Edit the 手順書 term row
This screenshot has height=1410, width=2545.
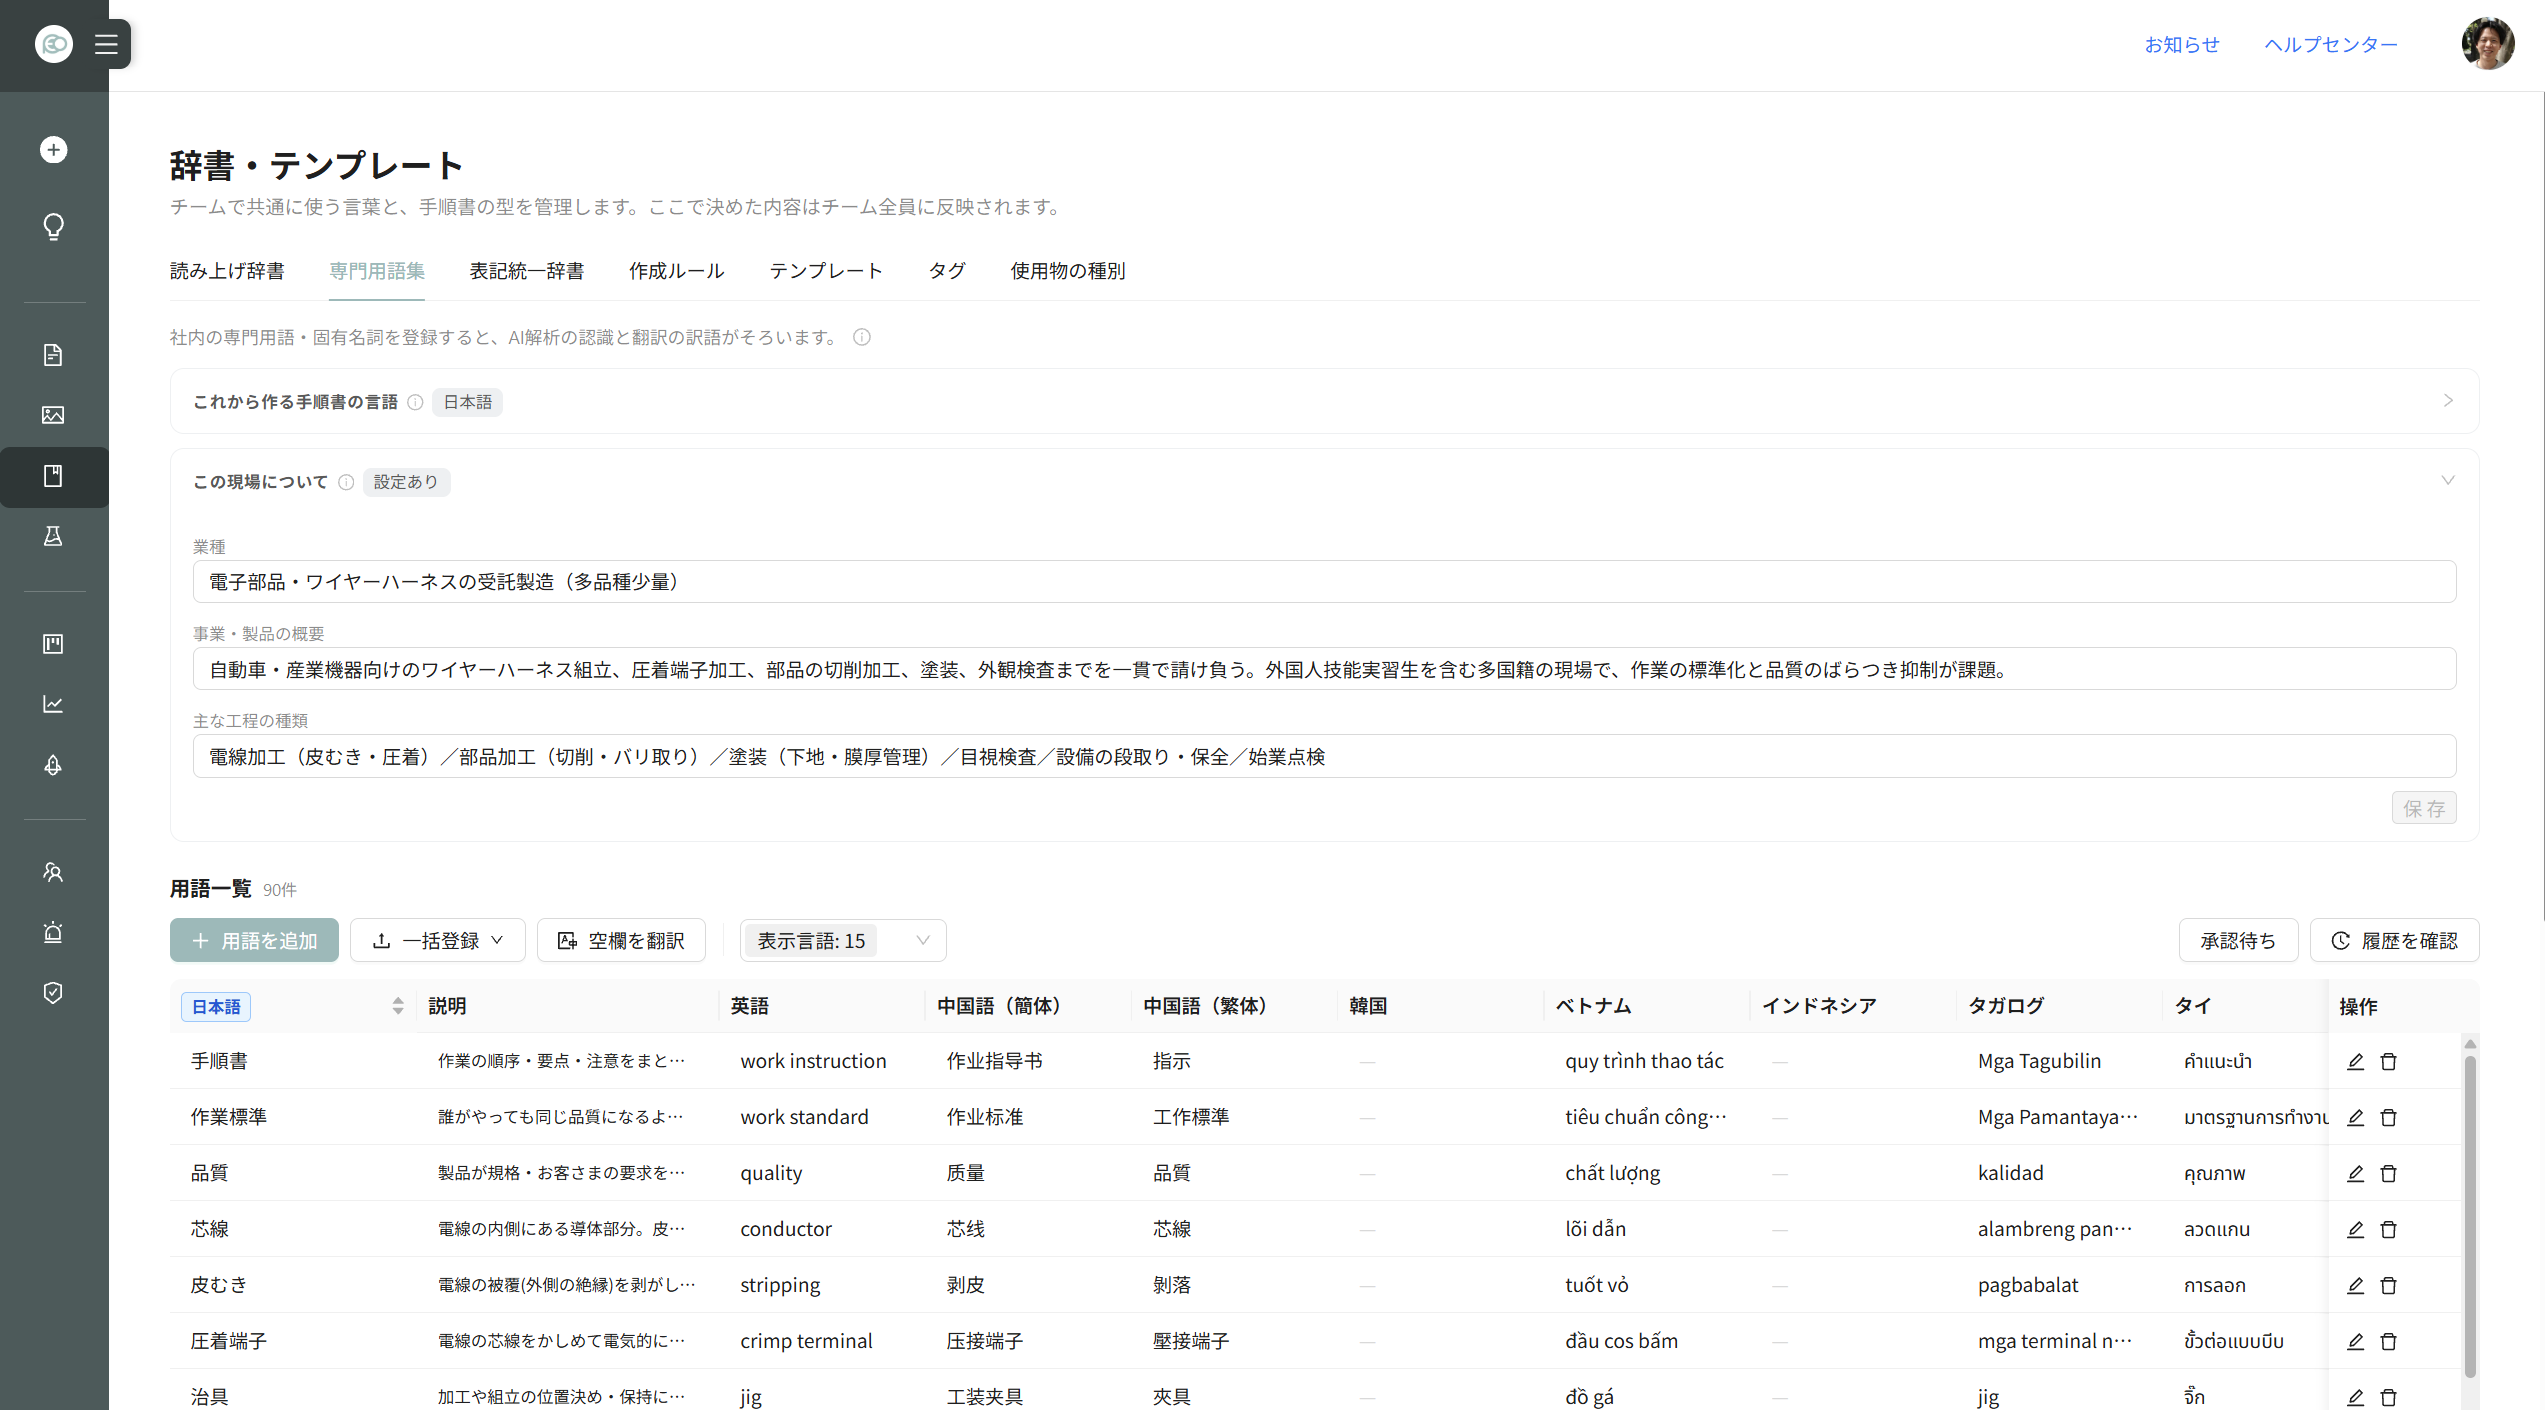click(2355, 1061)
